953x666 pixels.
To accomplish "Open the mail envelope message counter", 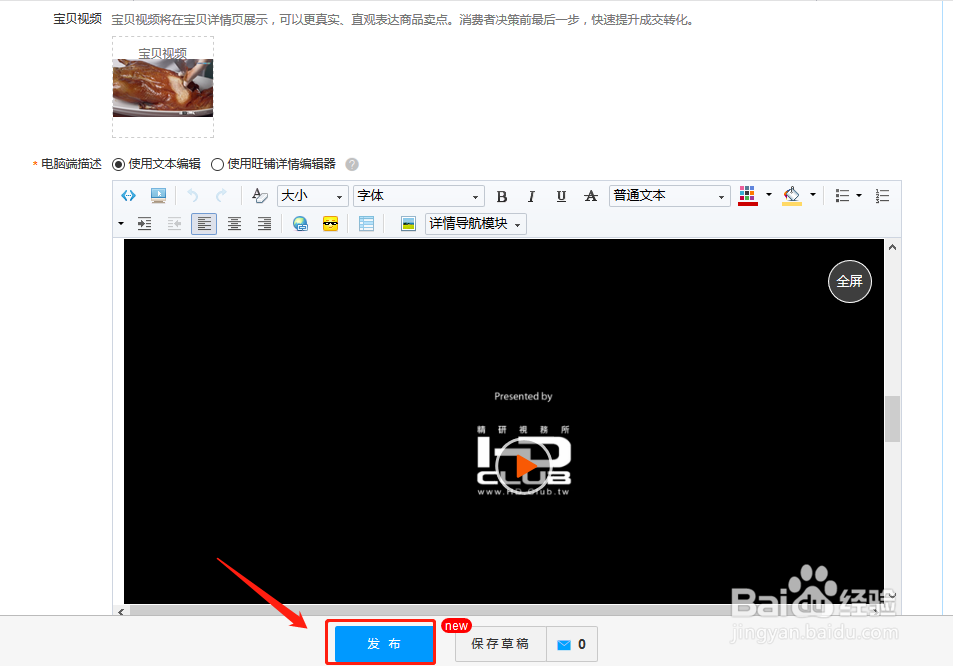I will tap(571, 644).
